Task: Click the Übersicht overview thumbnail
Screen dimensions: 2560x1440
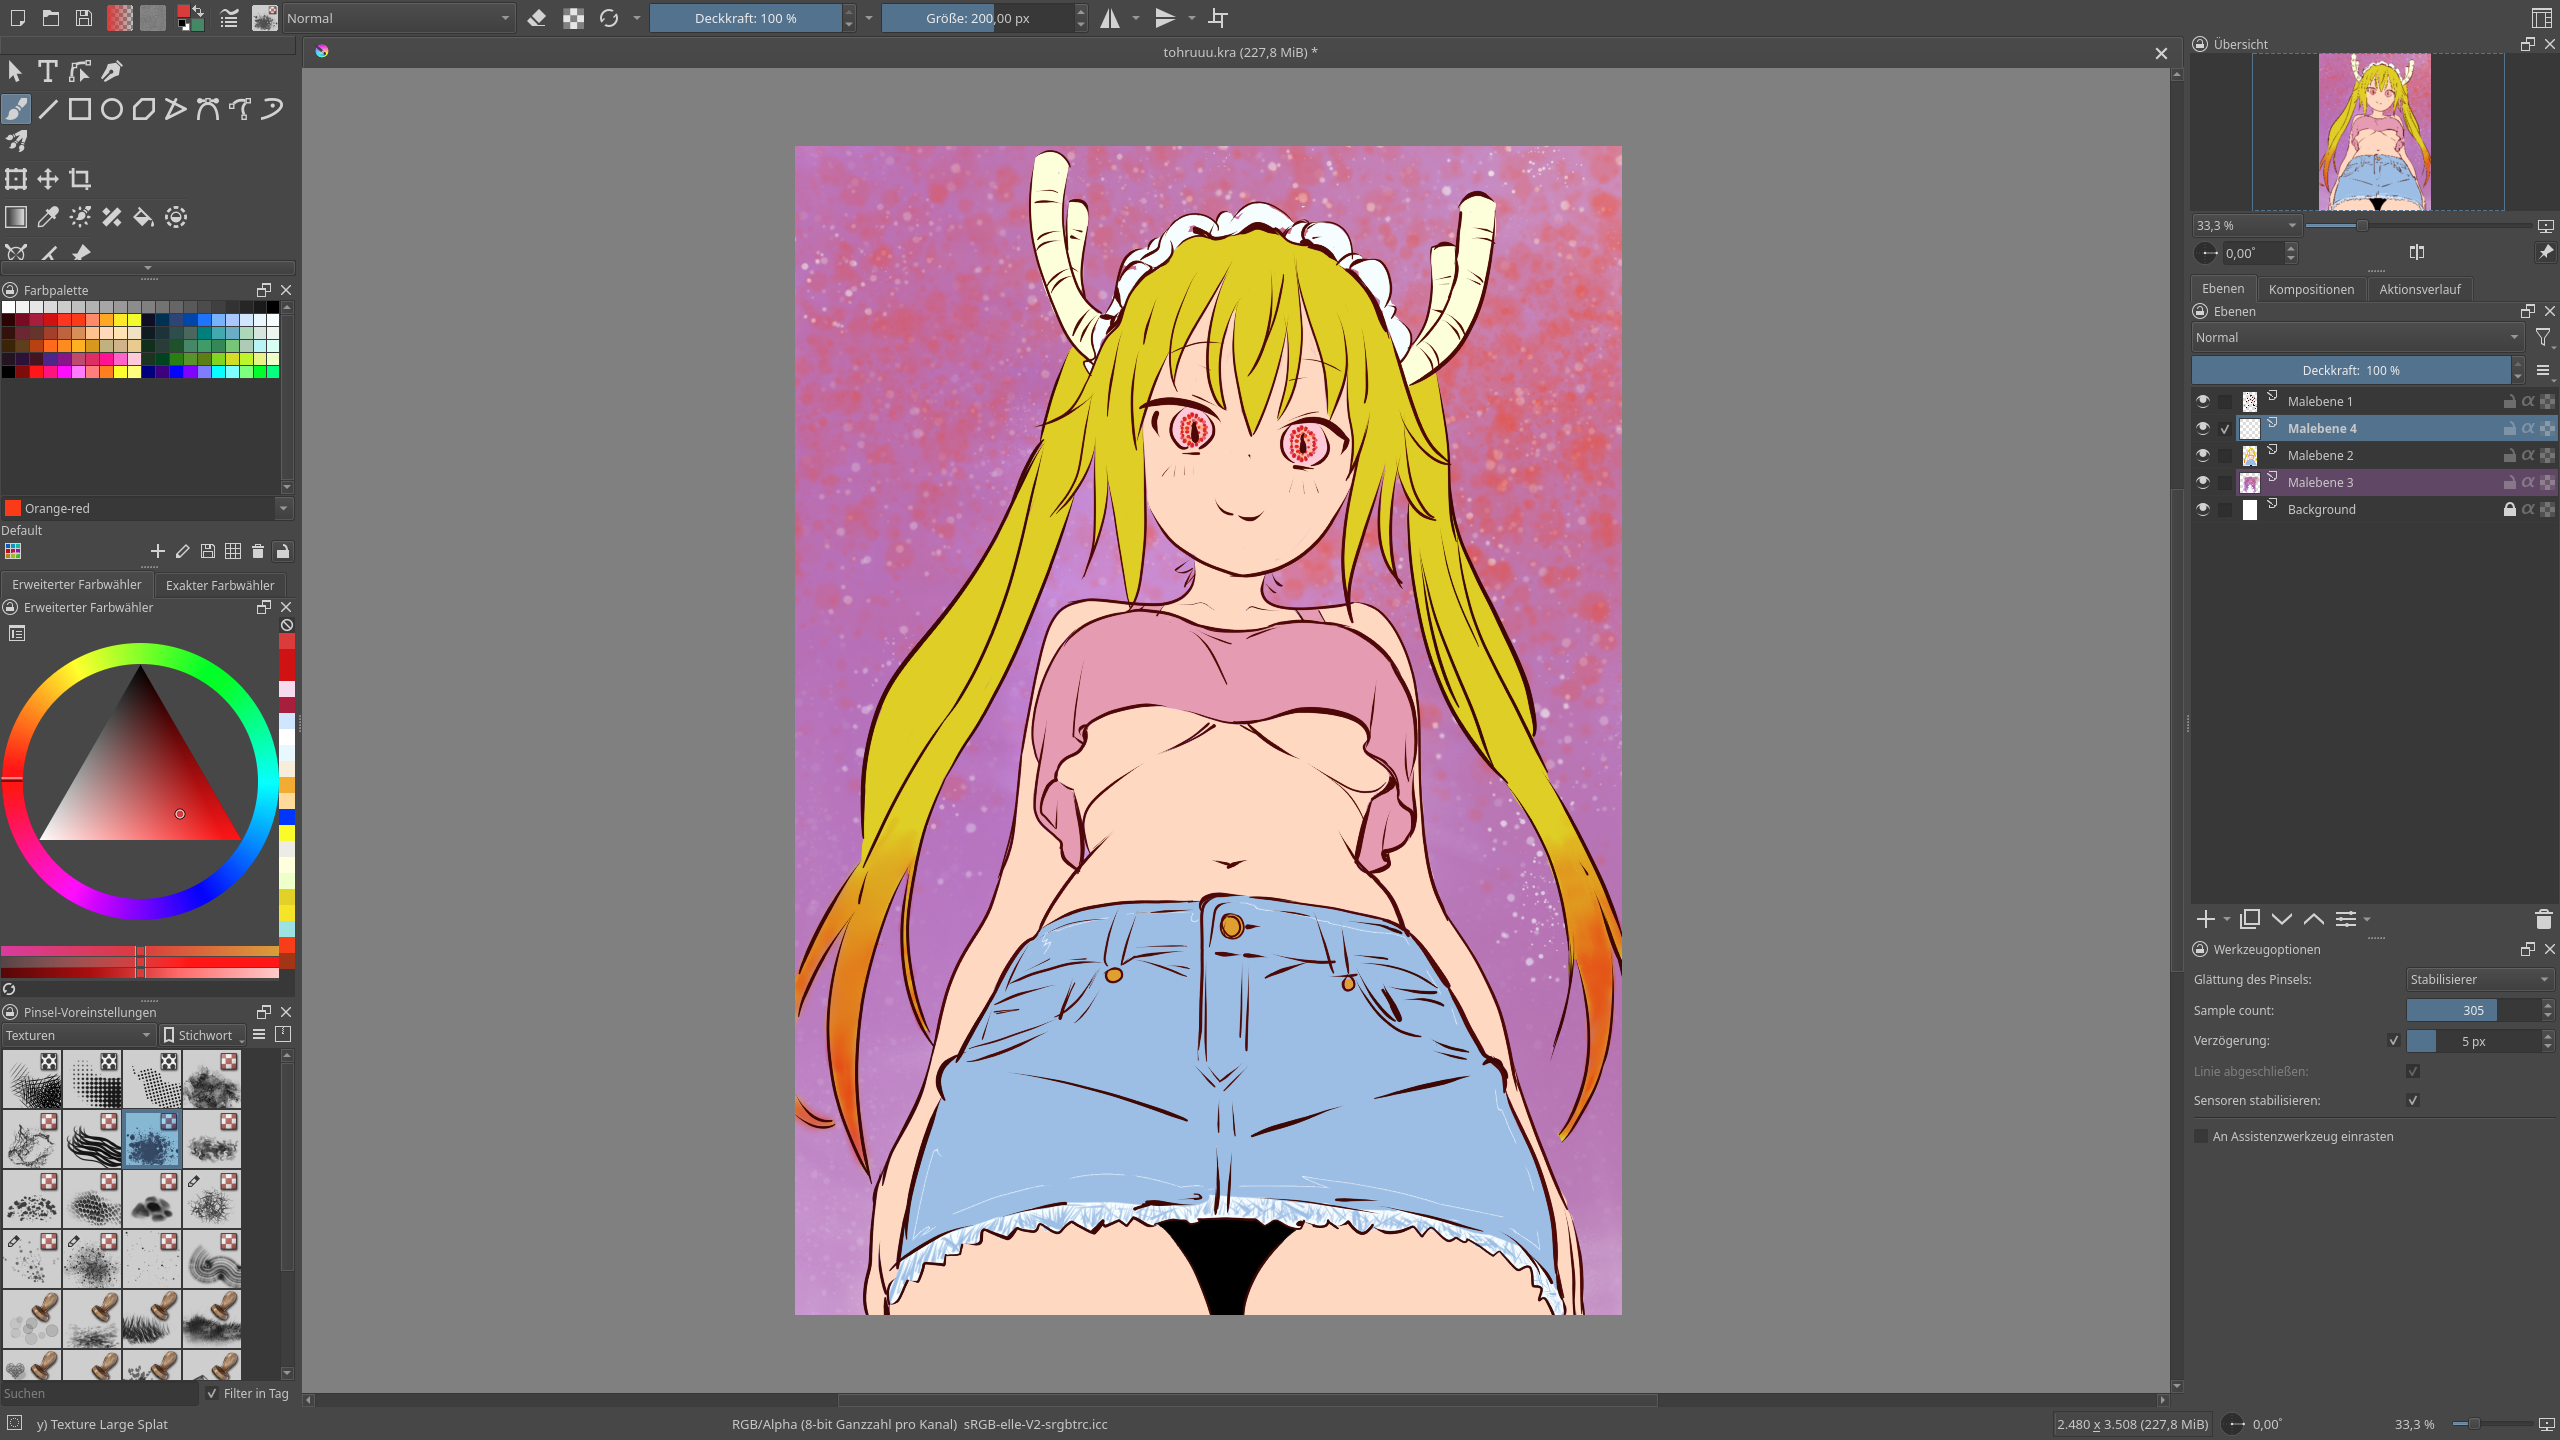Action: pos(2374,131)
